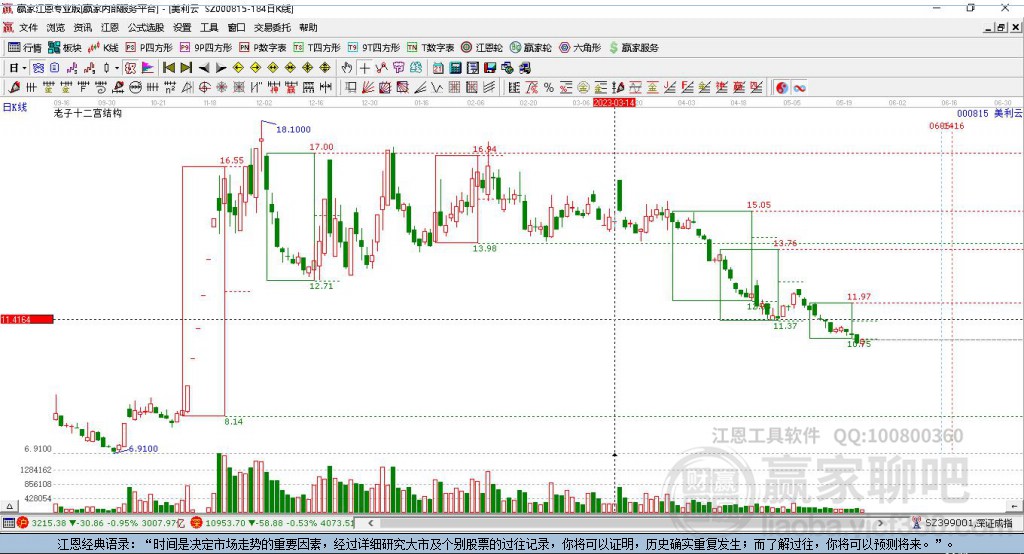Open 赢家服务 with dollar icon
Viewport: 1024px width, 554px height.
point(634,48)
